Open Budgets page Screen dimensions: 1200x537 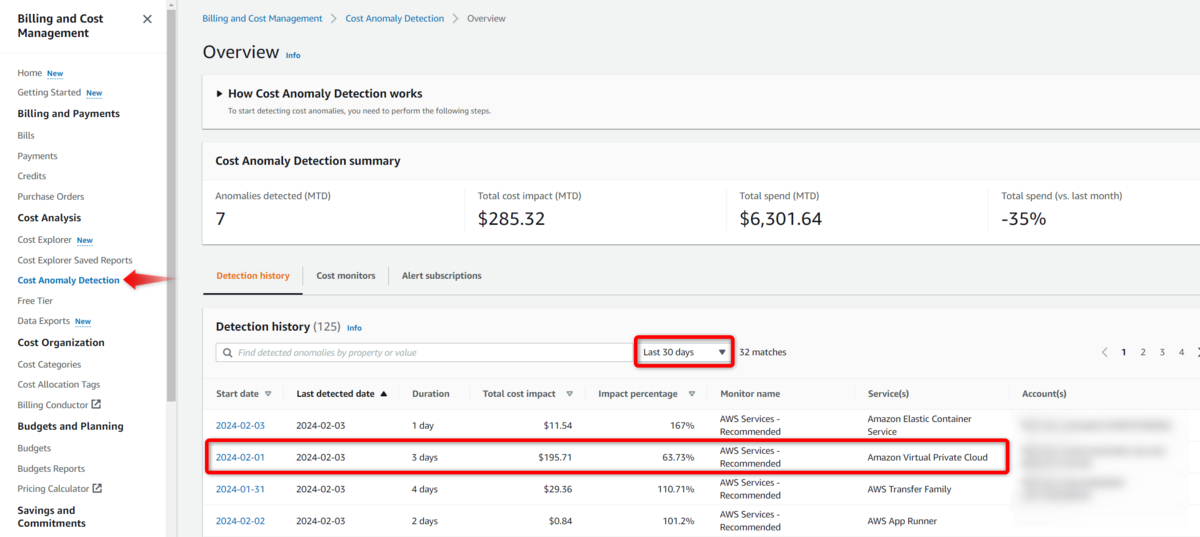34,448
